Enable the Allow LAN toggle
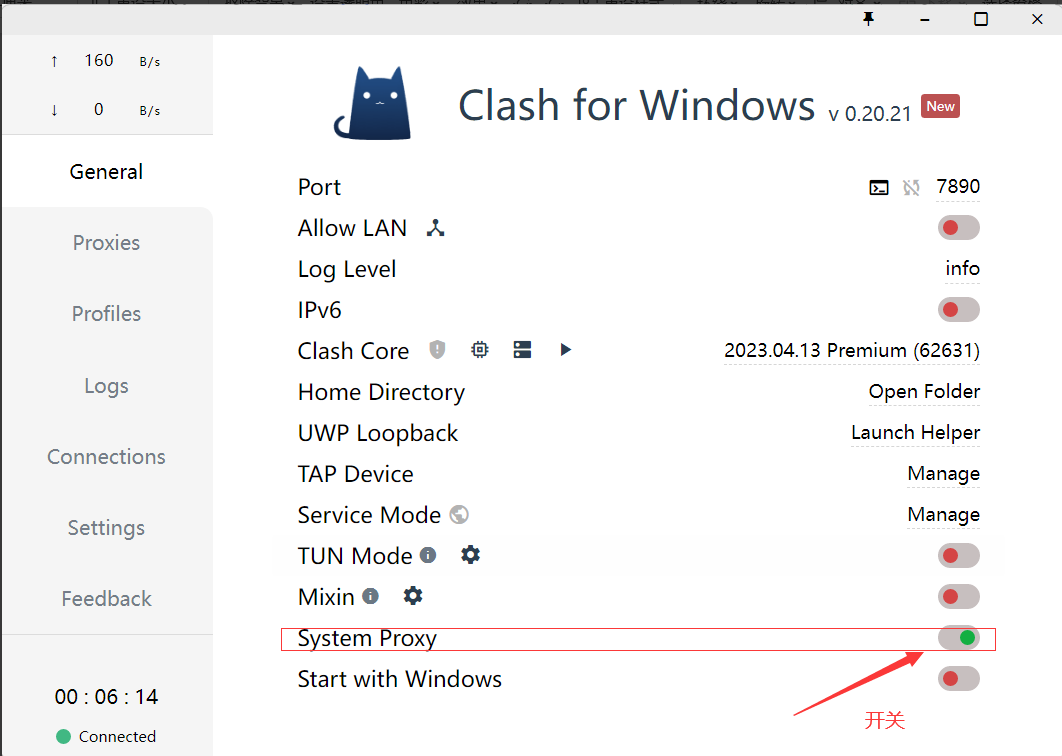Image resolution: width=1062 pixels, height=756 pixels. [958, 228]
